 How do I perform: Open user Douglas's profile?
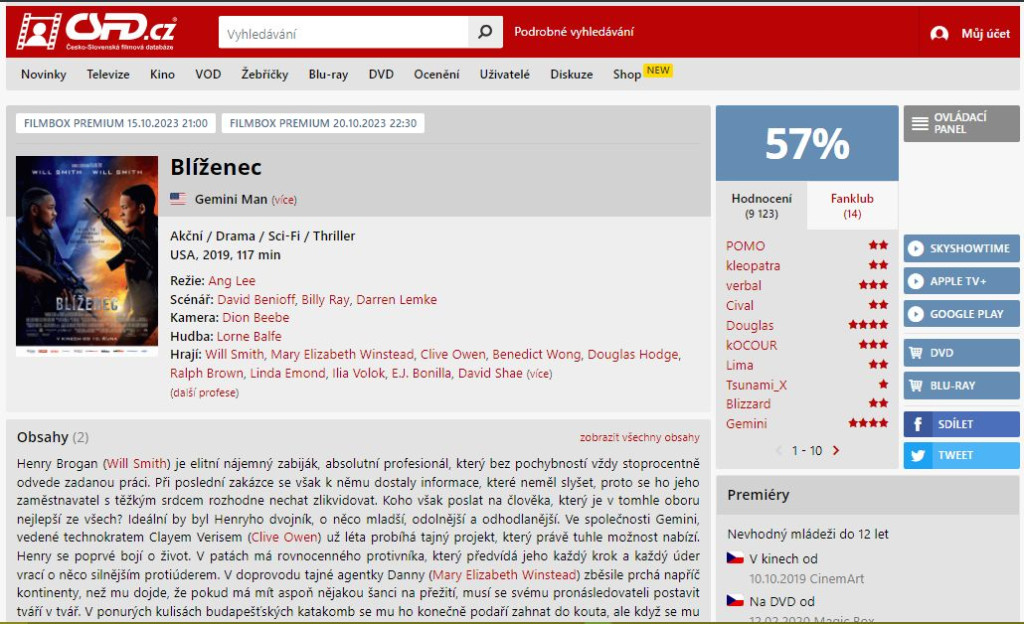coord(750,325)
